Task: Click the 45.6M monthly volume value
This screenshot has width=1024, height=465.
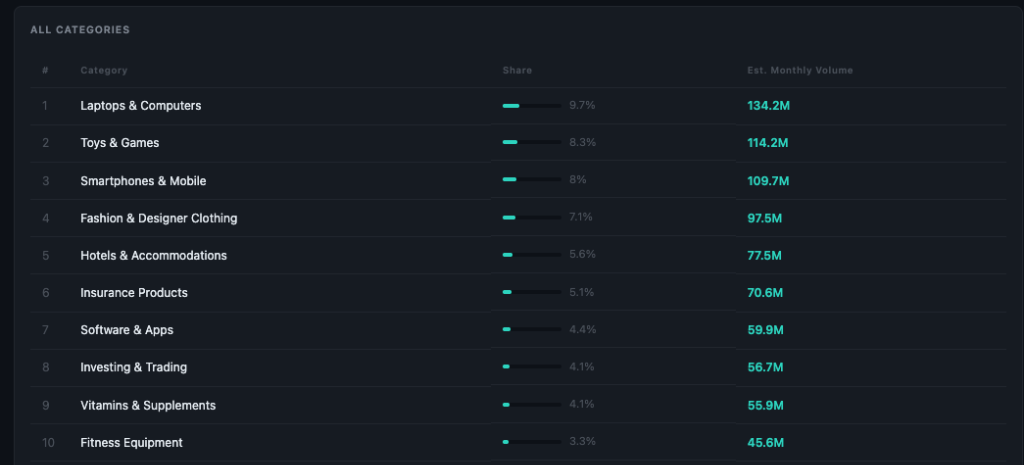Action: 765,443
